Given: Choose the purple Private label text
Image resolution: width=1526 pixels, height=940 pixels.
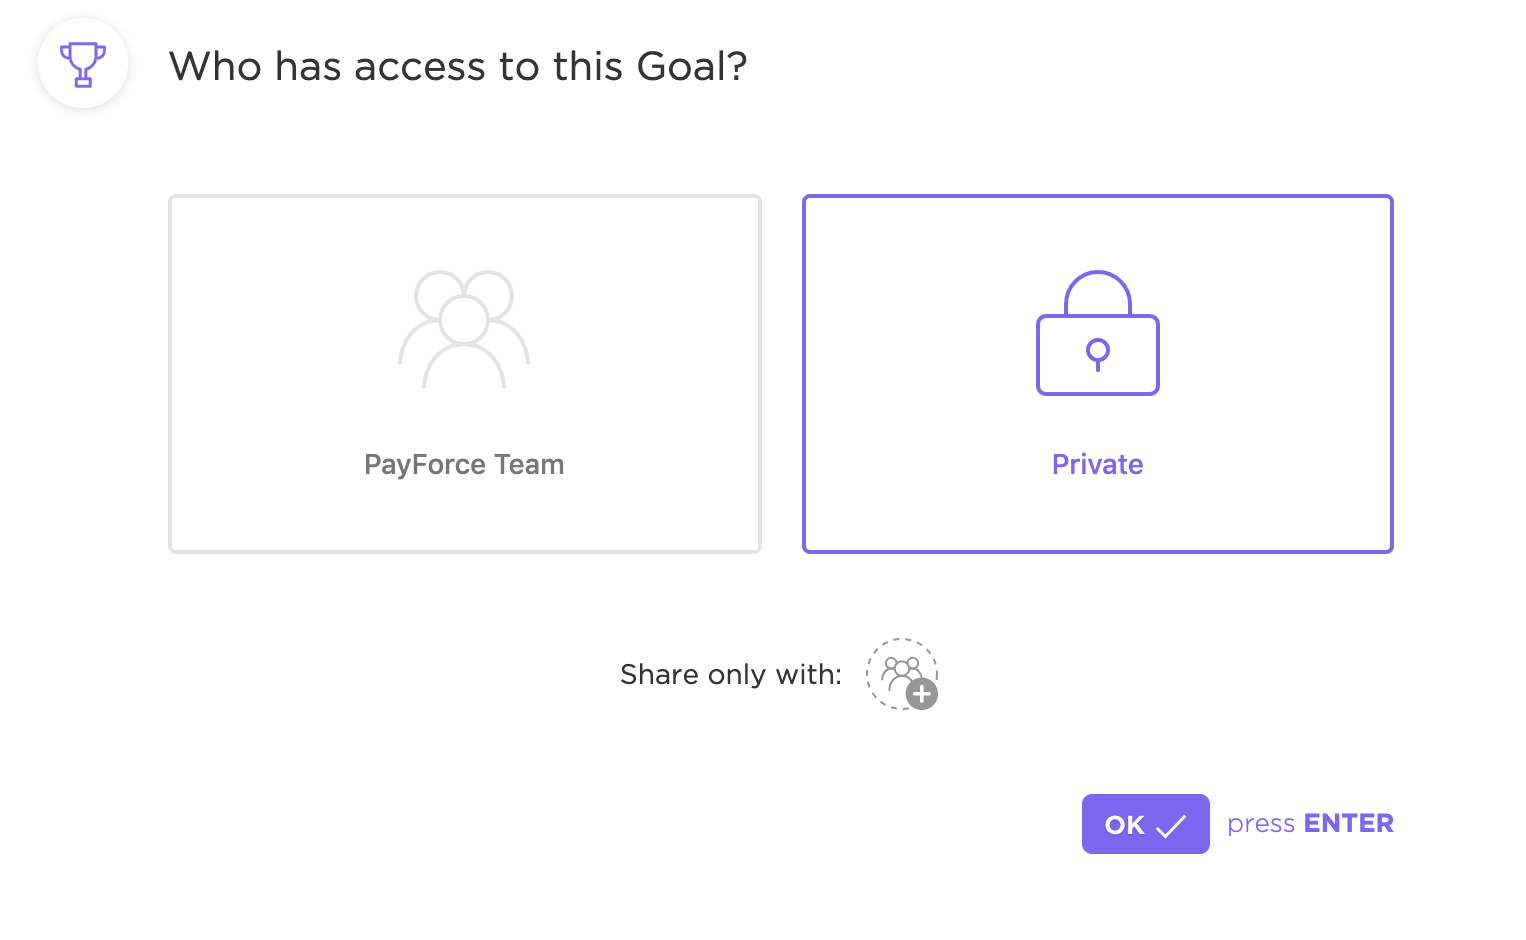Looking at the screenshot, I should pyautogui.click(x=1097, y=465).
